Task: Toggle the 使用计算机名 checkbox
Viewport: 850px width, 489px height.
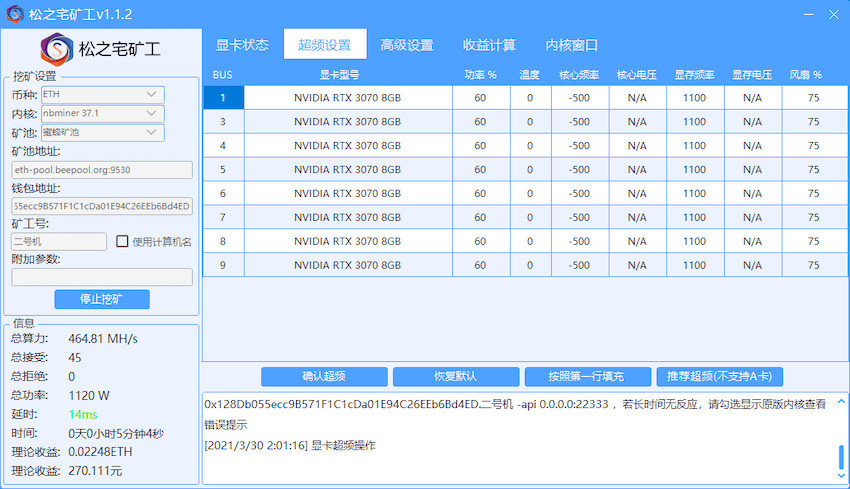Action: 122,241
